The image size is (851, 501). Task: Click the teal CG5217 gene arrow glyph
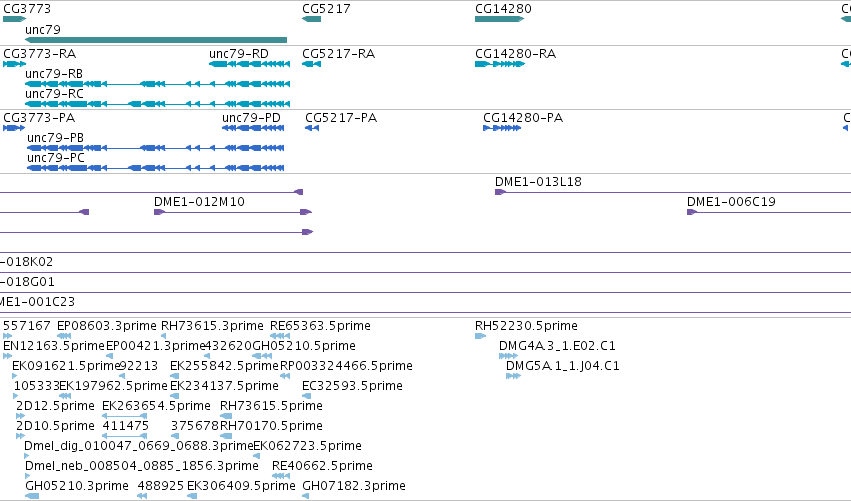point(312,19)
